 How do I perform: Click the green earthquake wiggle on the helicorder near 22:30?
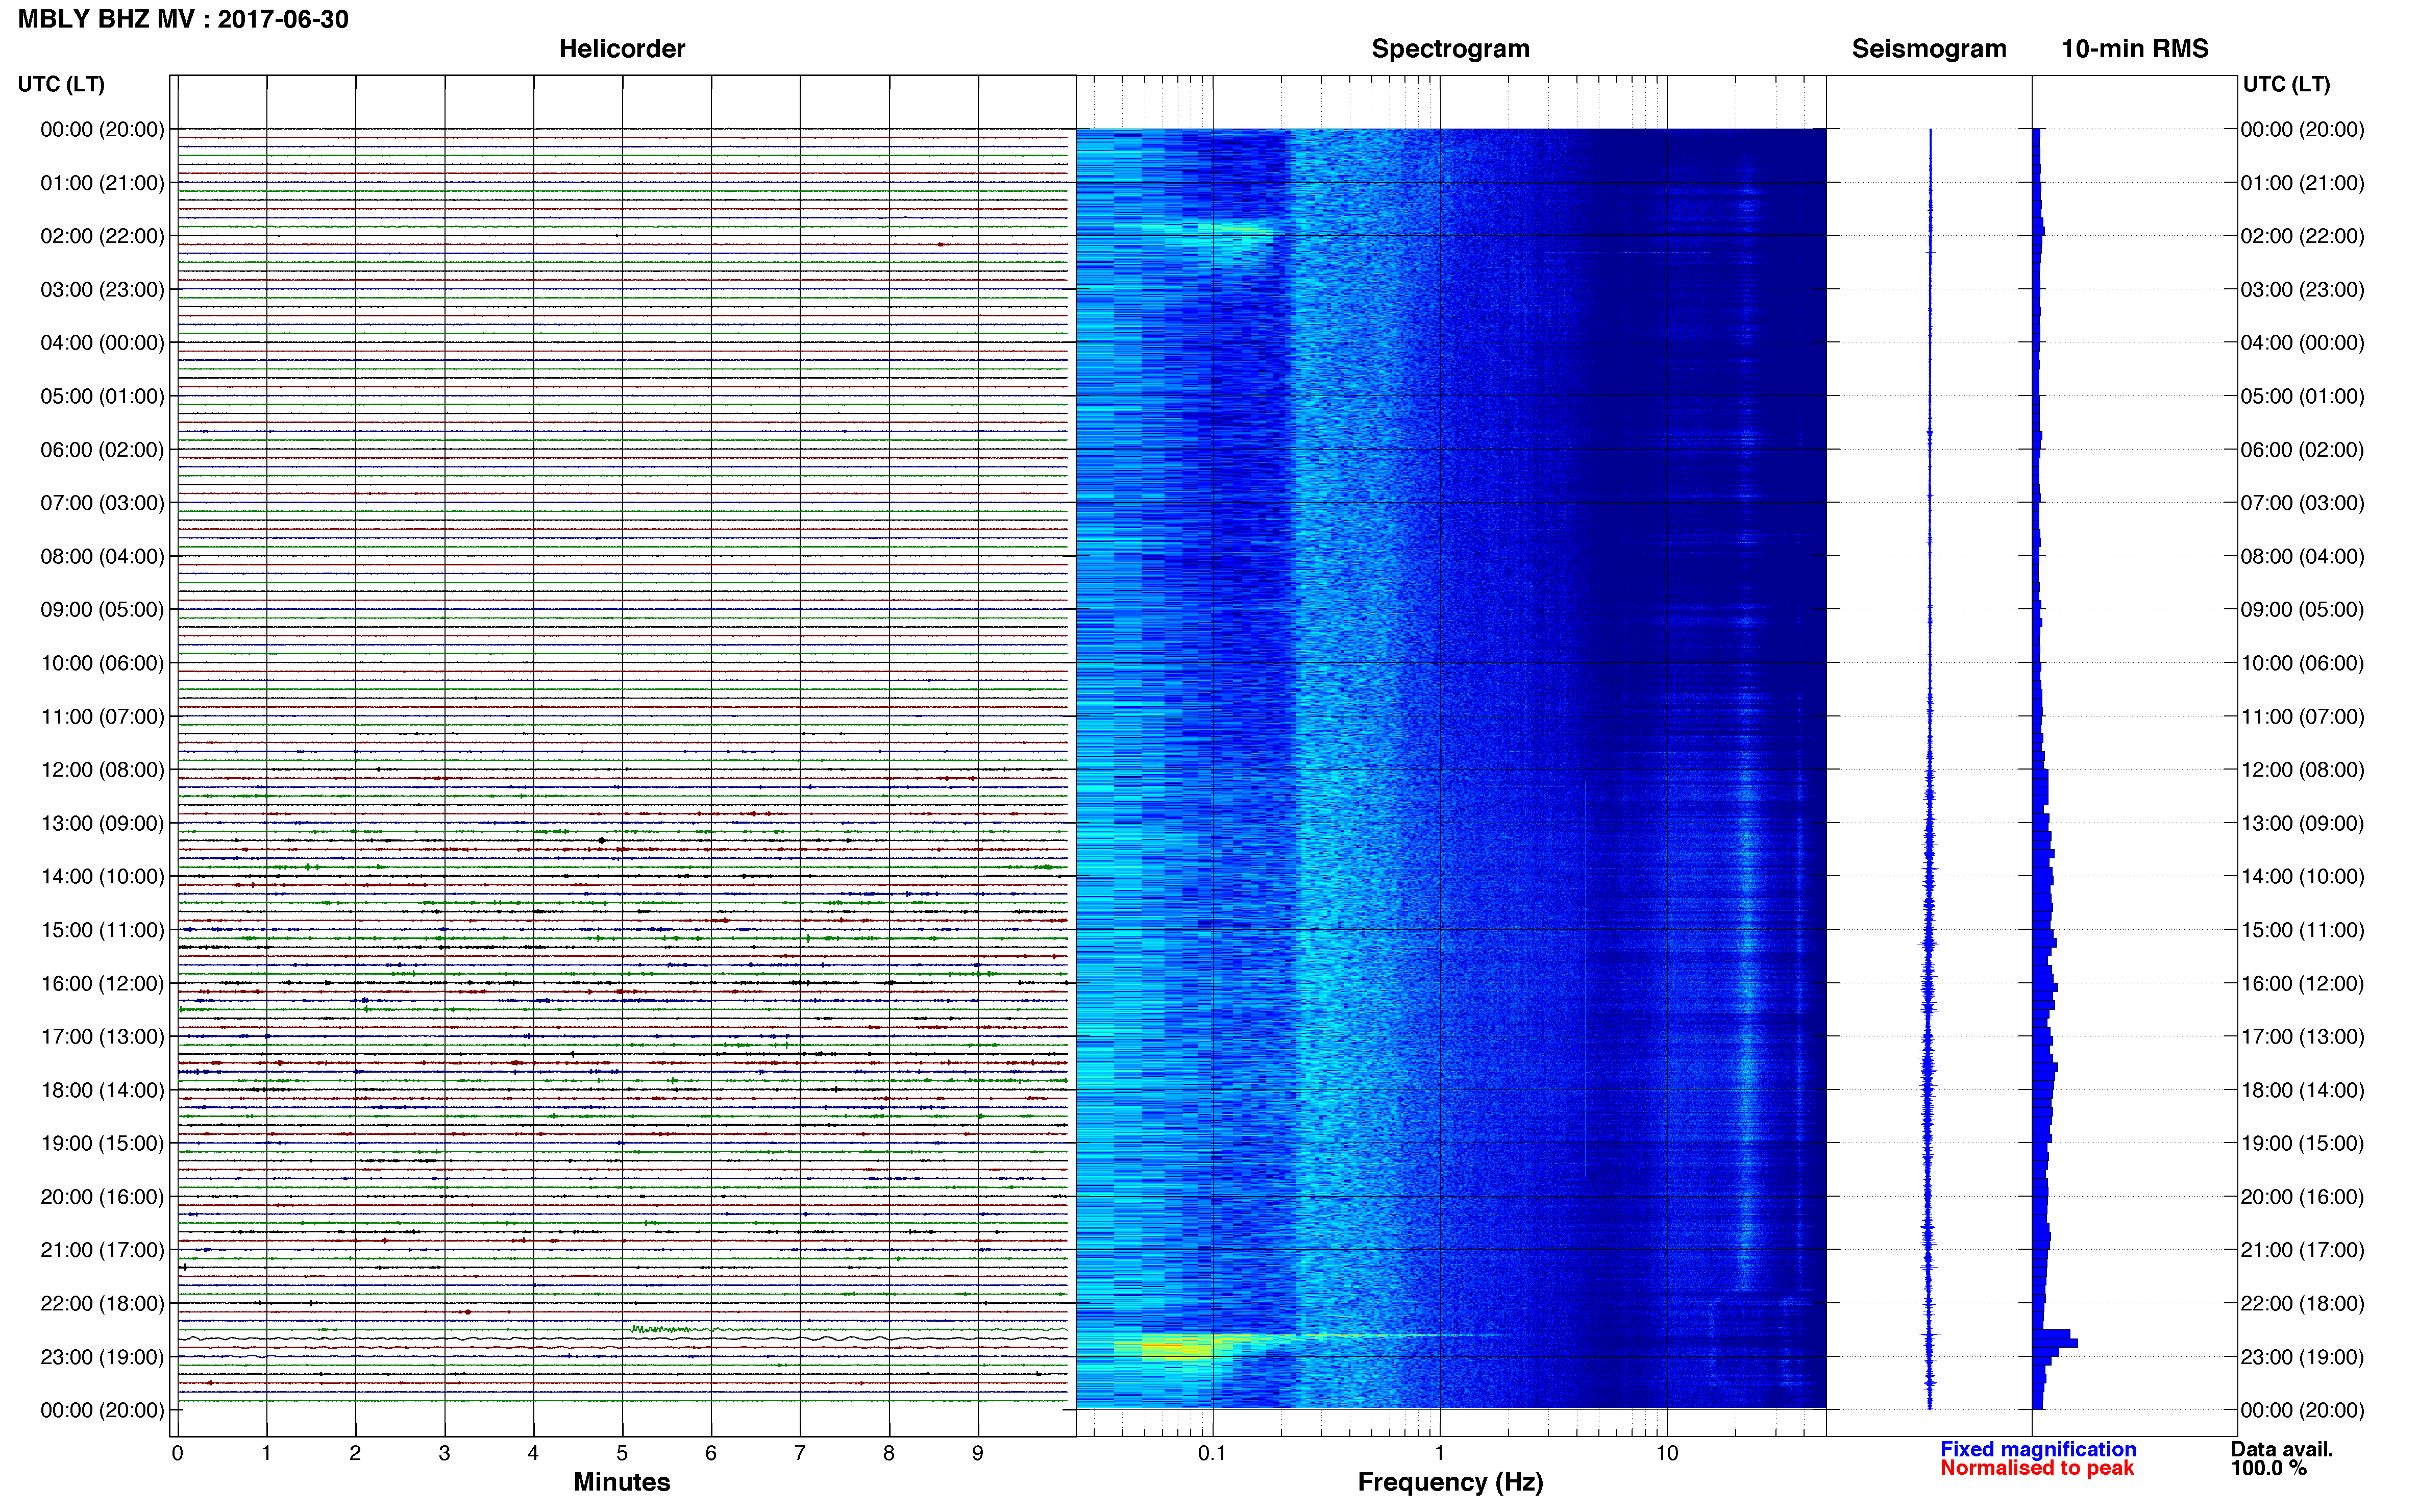click(672, 1329)
